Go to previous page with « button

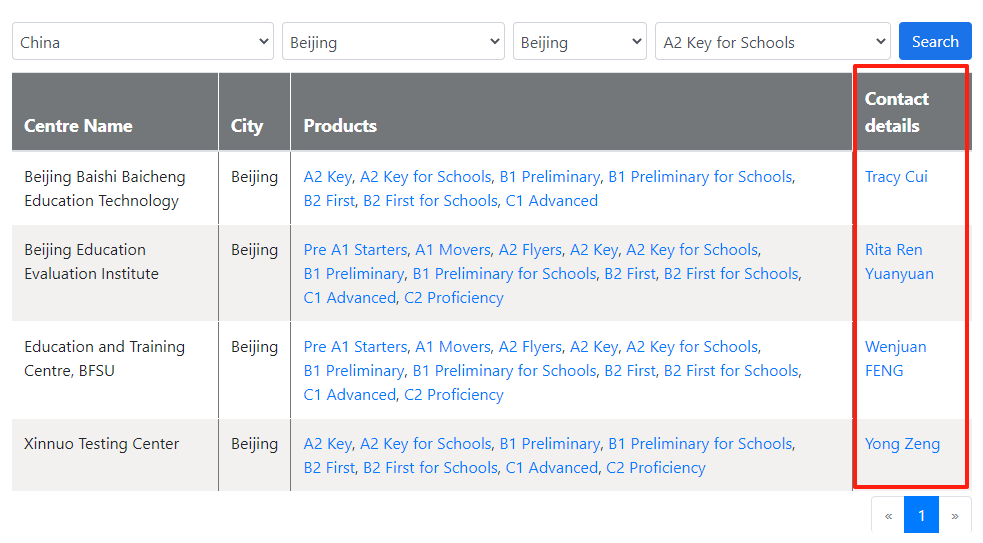coord(888,515)
